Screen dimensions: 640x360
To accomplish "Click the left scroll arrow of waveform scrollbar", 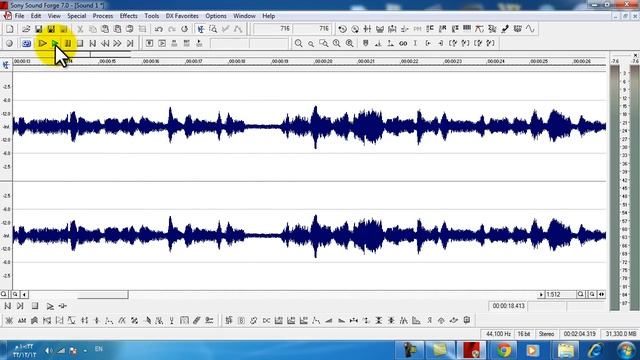I will [x=24, y=294].
